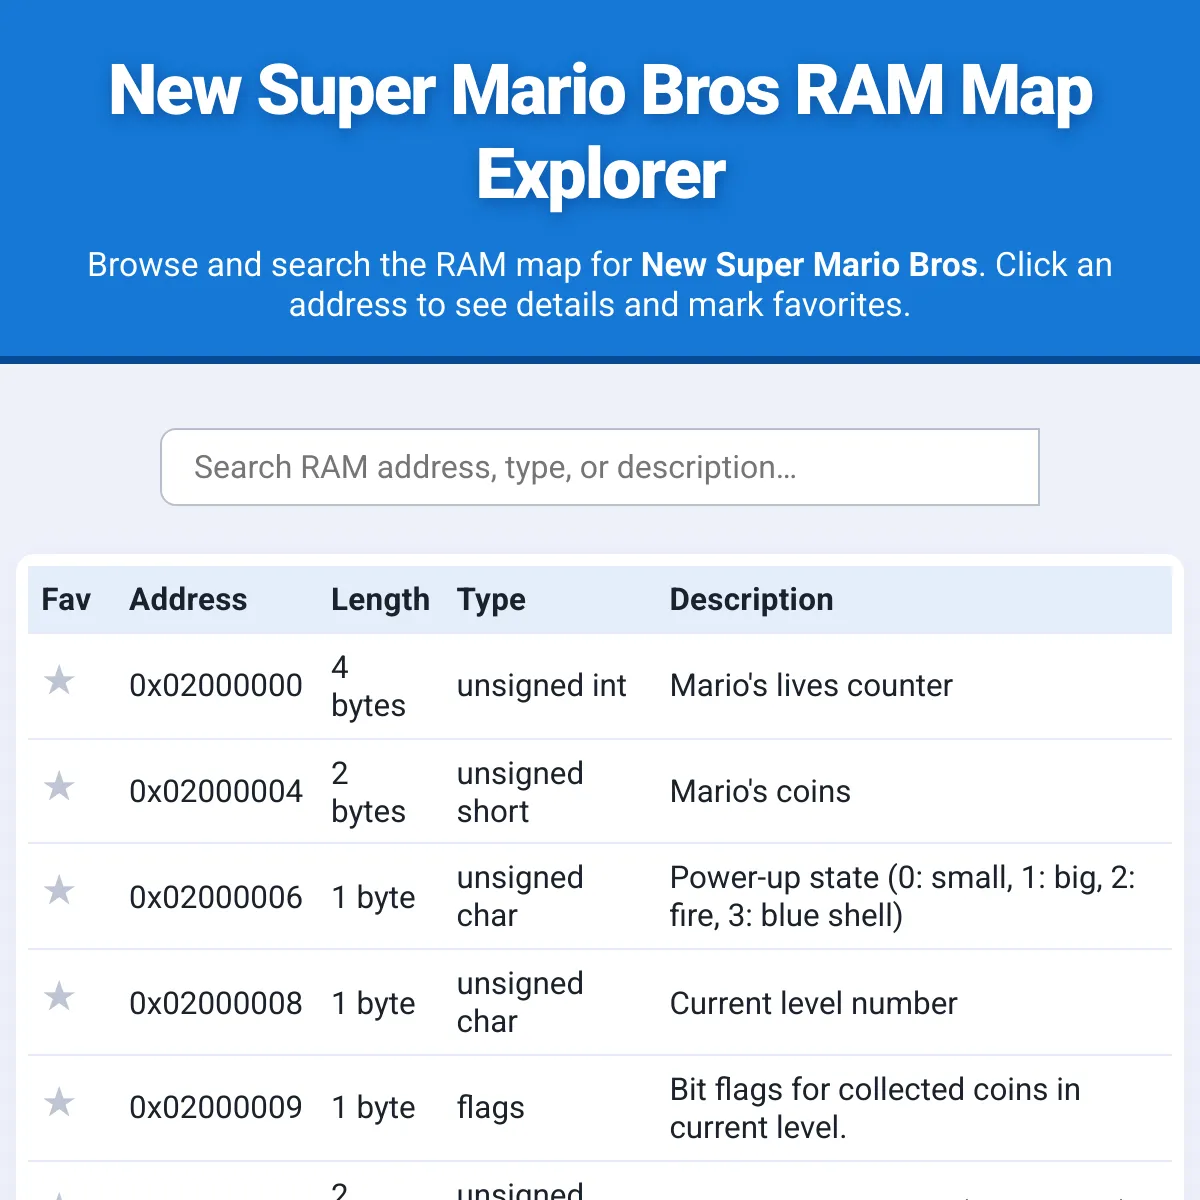Click the Type column header
1200x1200 pixels.
click(x=491, y=600)
